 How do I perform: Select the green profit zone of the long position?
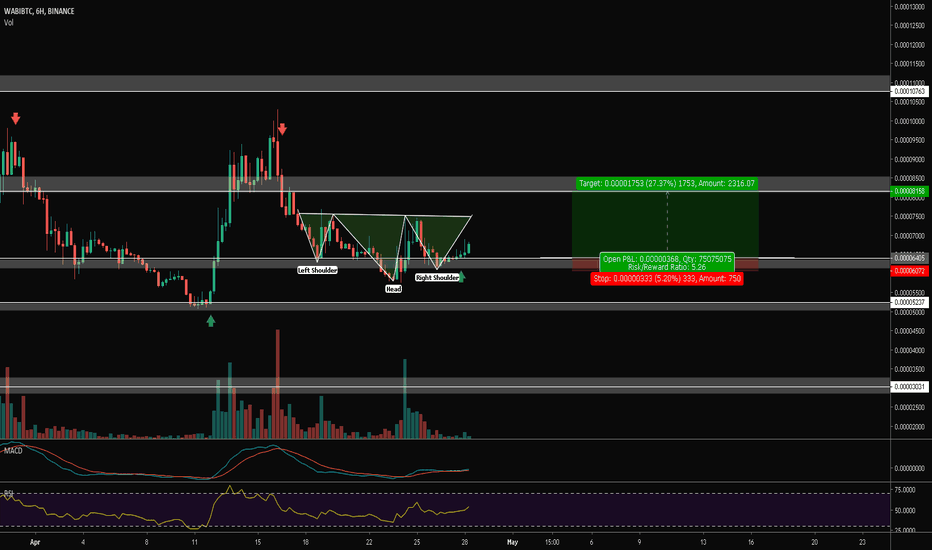click(665, 223)
